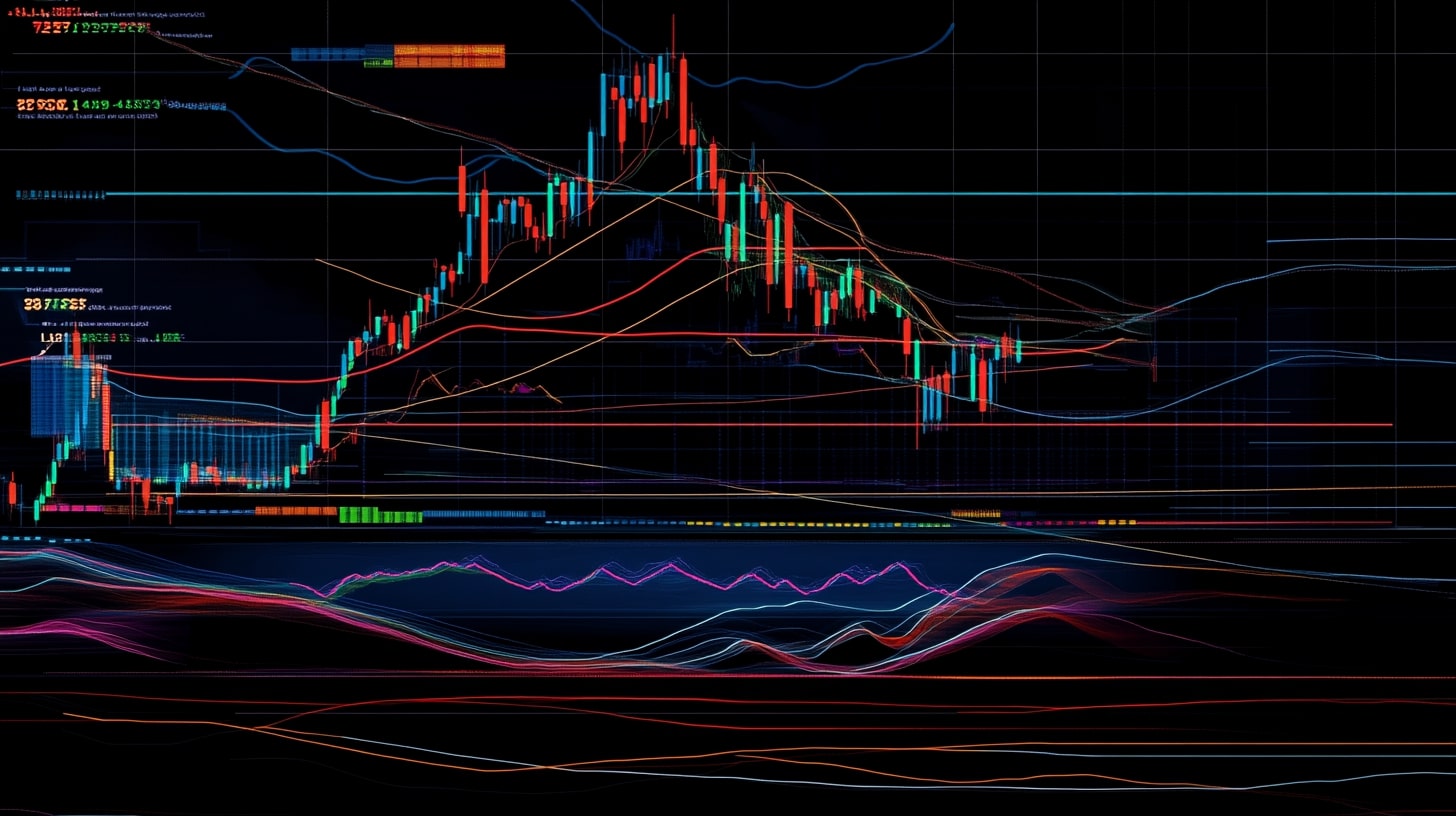The height and width of the screenshot is (816, 1456).
Task: Select the long cyan horizontal level line
Action: click(780, 194)
